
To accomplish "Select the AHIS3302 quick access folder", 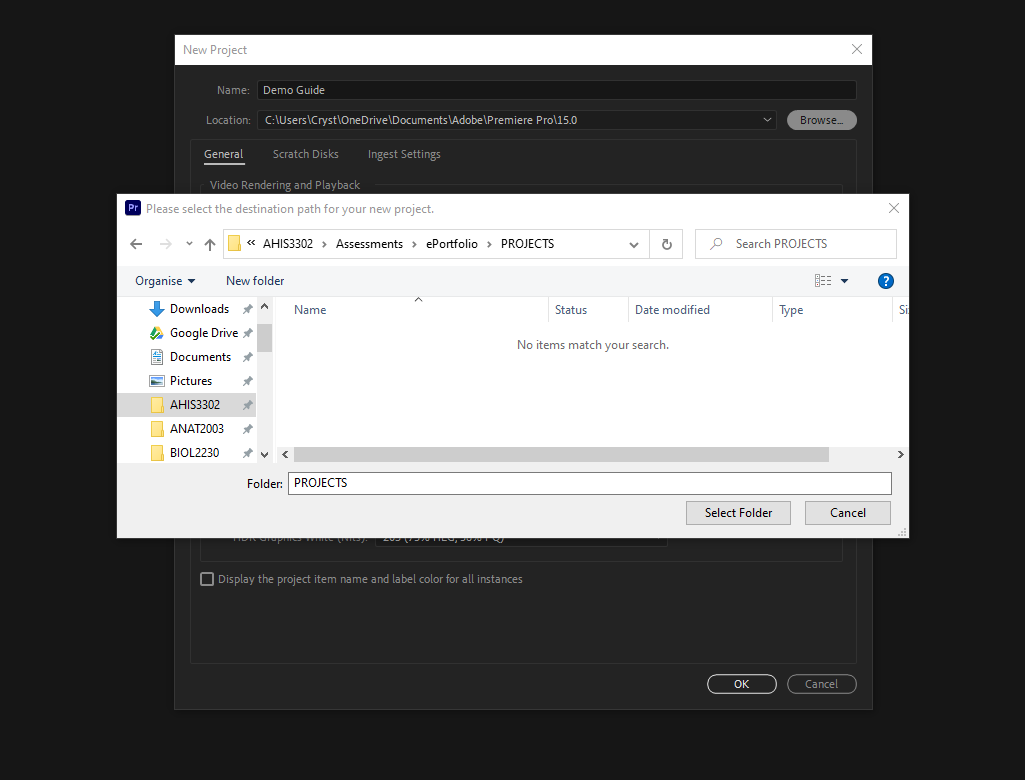I will coord(195,405).
